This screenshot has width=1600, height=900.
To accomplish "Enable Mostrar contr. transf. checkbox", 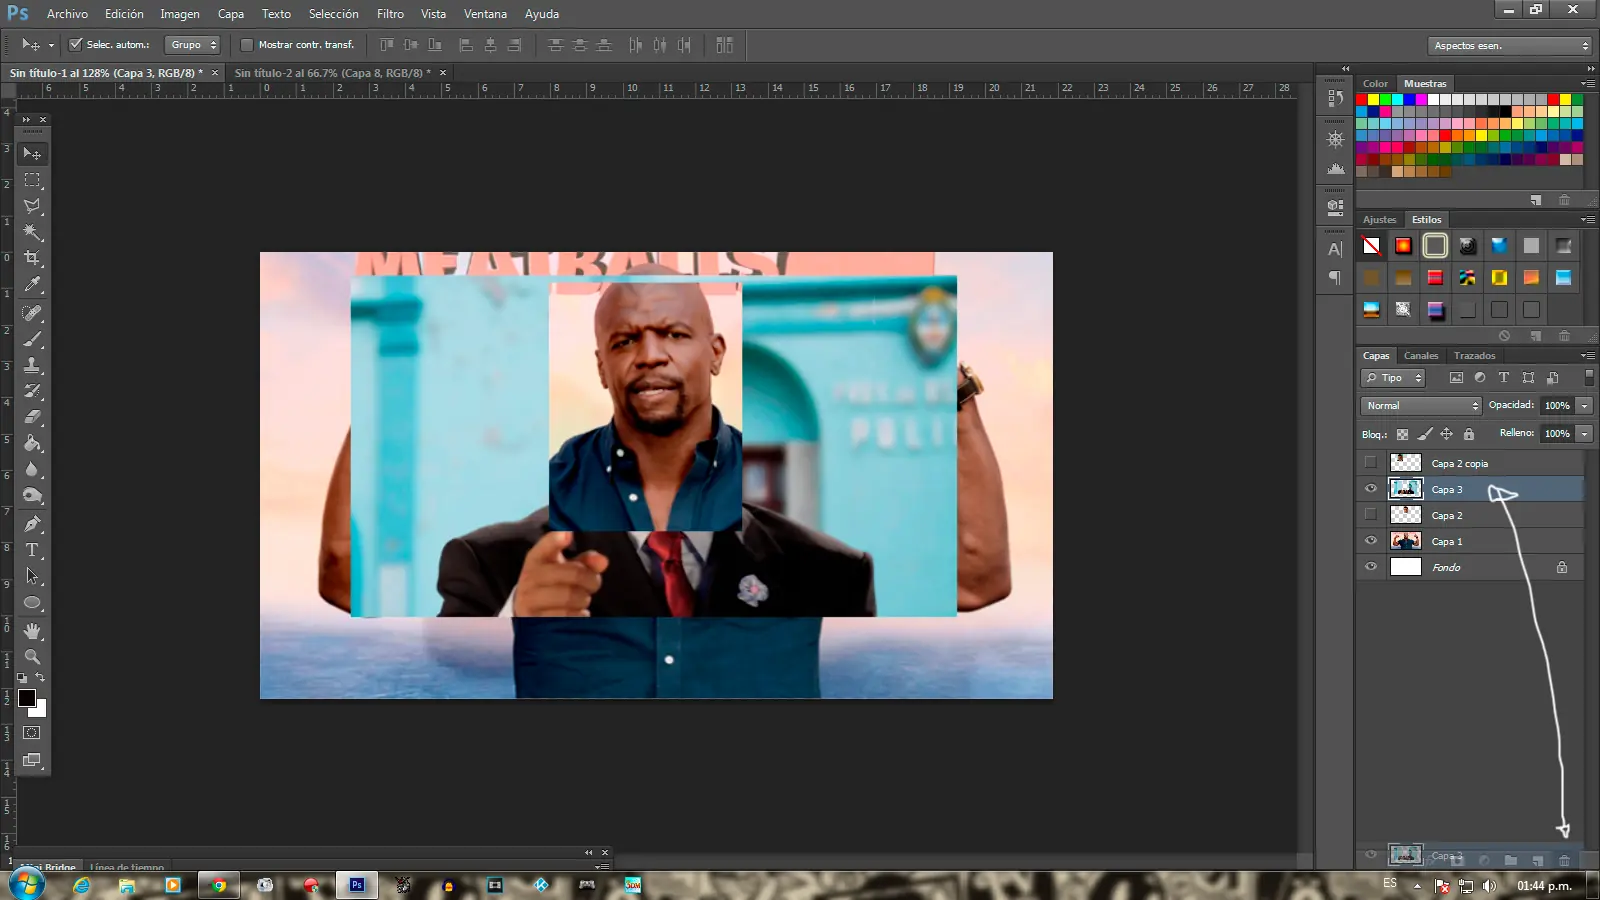I will coord(247,45).
